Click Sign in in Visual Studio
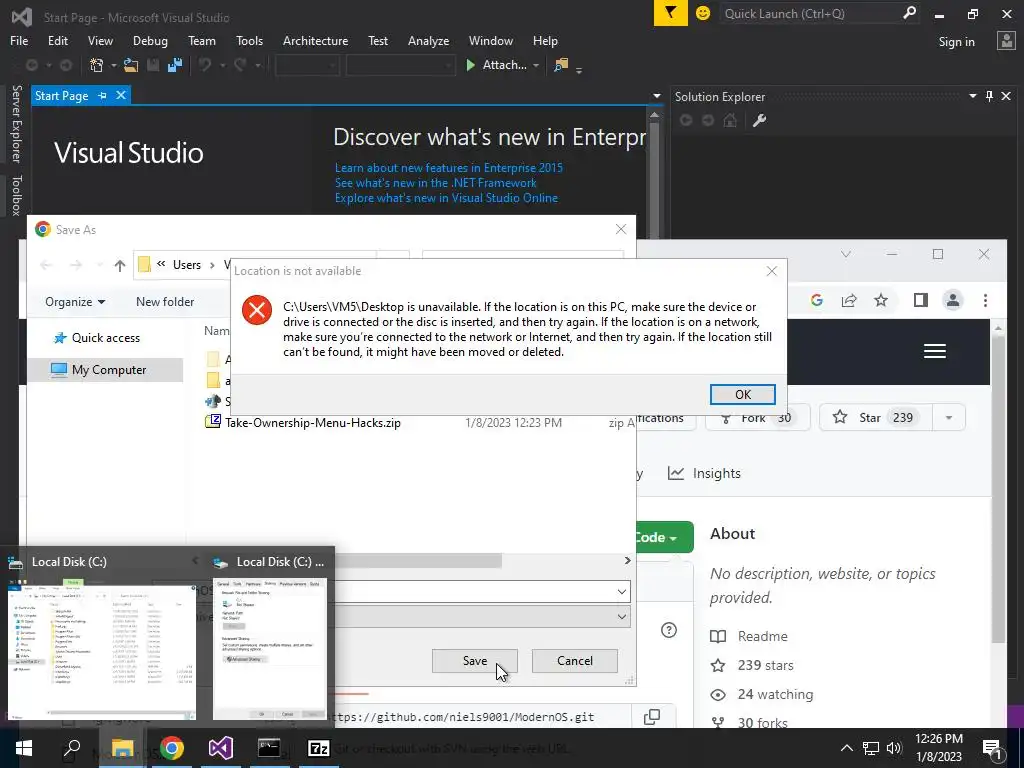This screenshot has width=1024, height=768. pos(956,42)
